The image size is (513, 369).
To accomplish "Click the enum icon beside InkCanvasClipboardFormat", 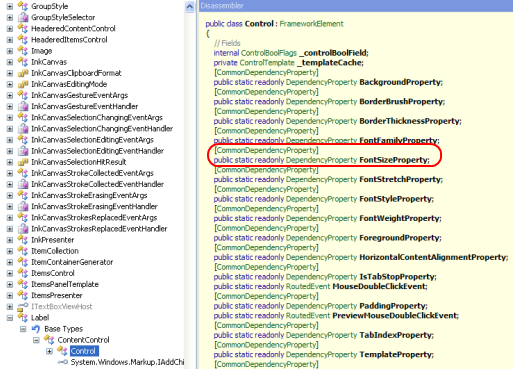I will (x=23, y=73).
